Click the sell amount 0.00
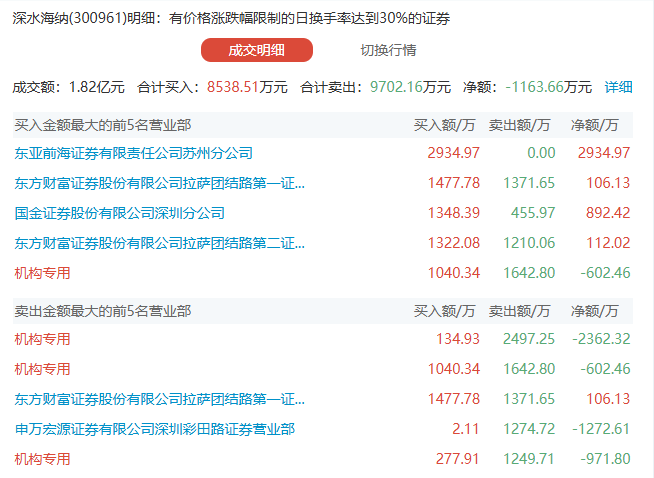The image size is (654, 478). tap(541, 153)
